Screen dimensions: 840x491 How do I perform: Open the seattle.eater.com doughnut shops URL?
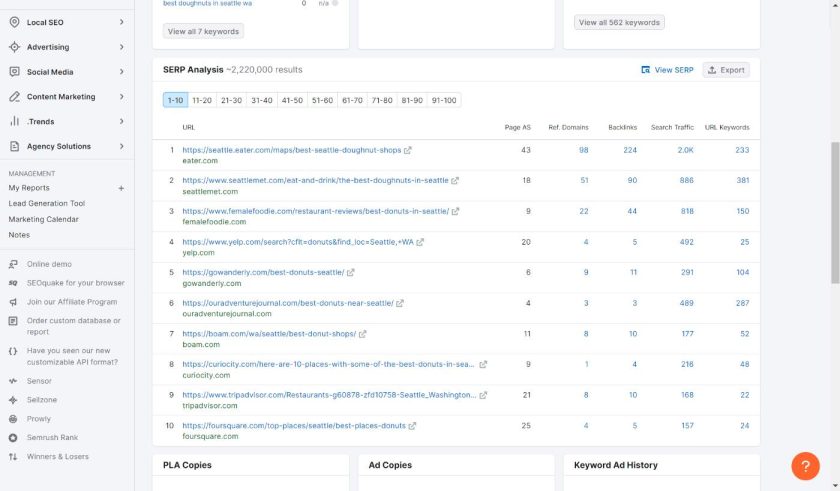(291, 150)
